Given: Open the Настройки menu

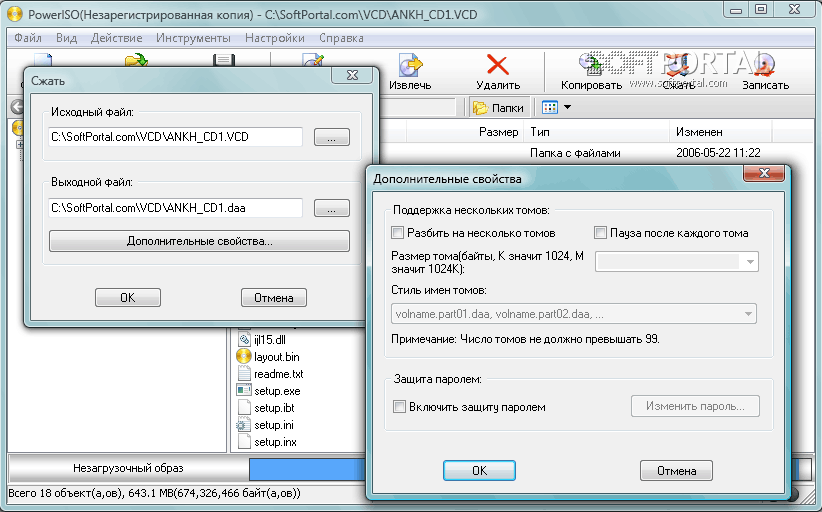Looking at the screenshot, I should 274,38.
